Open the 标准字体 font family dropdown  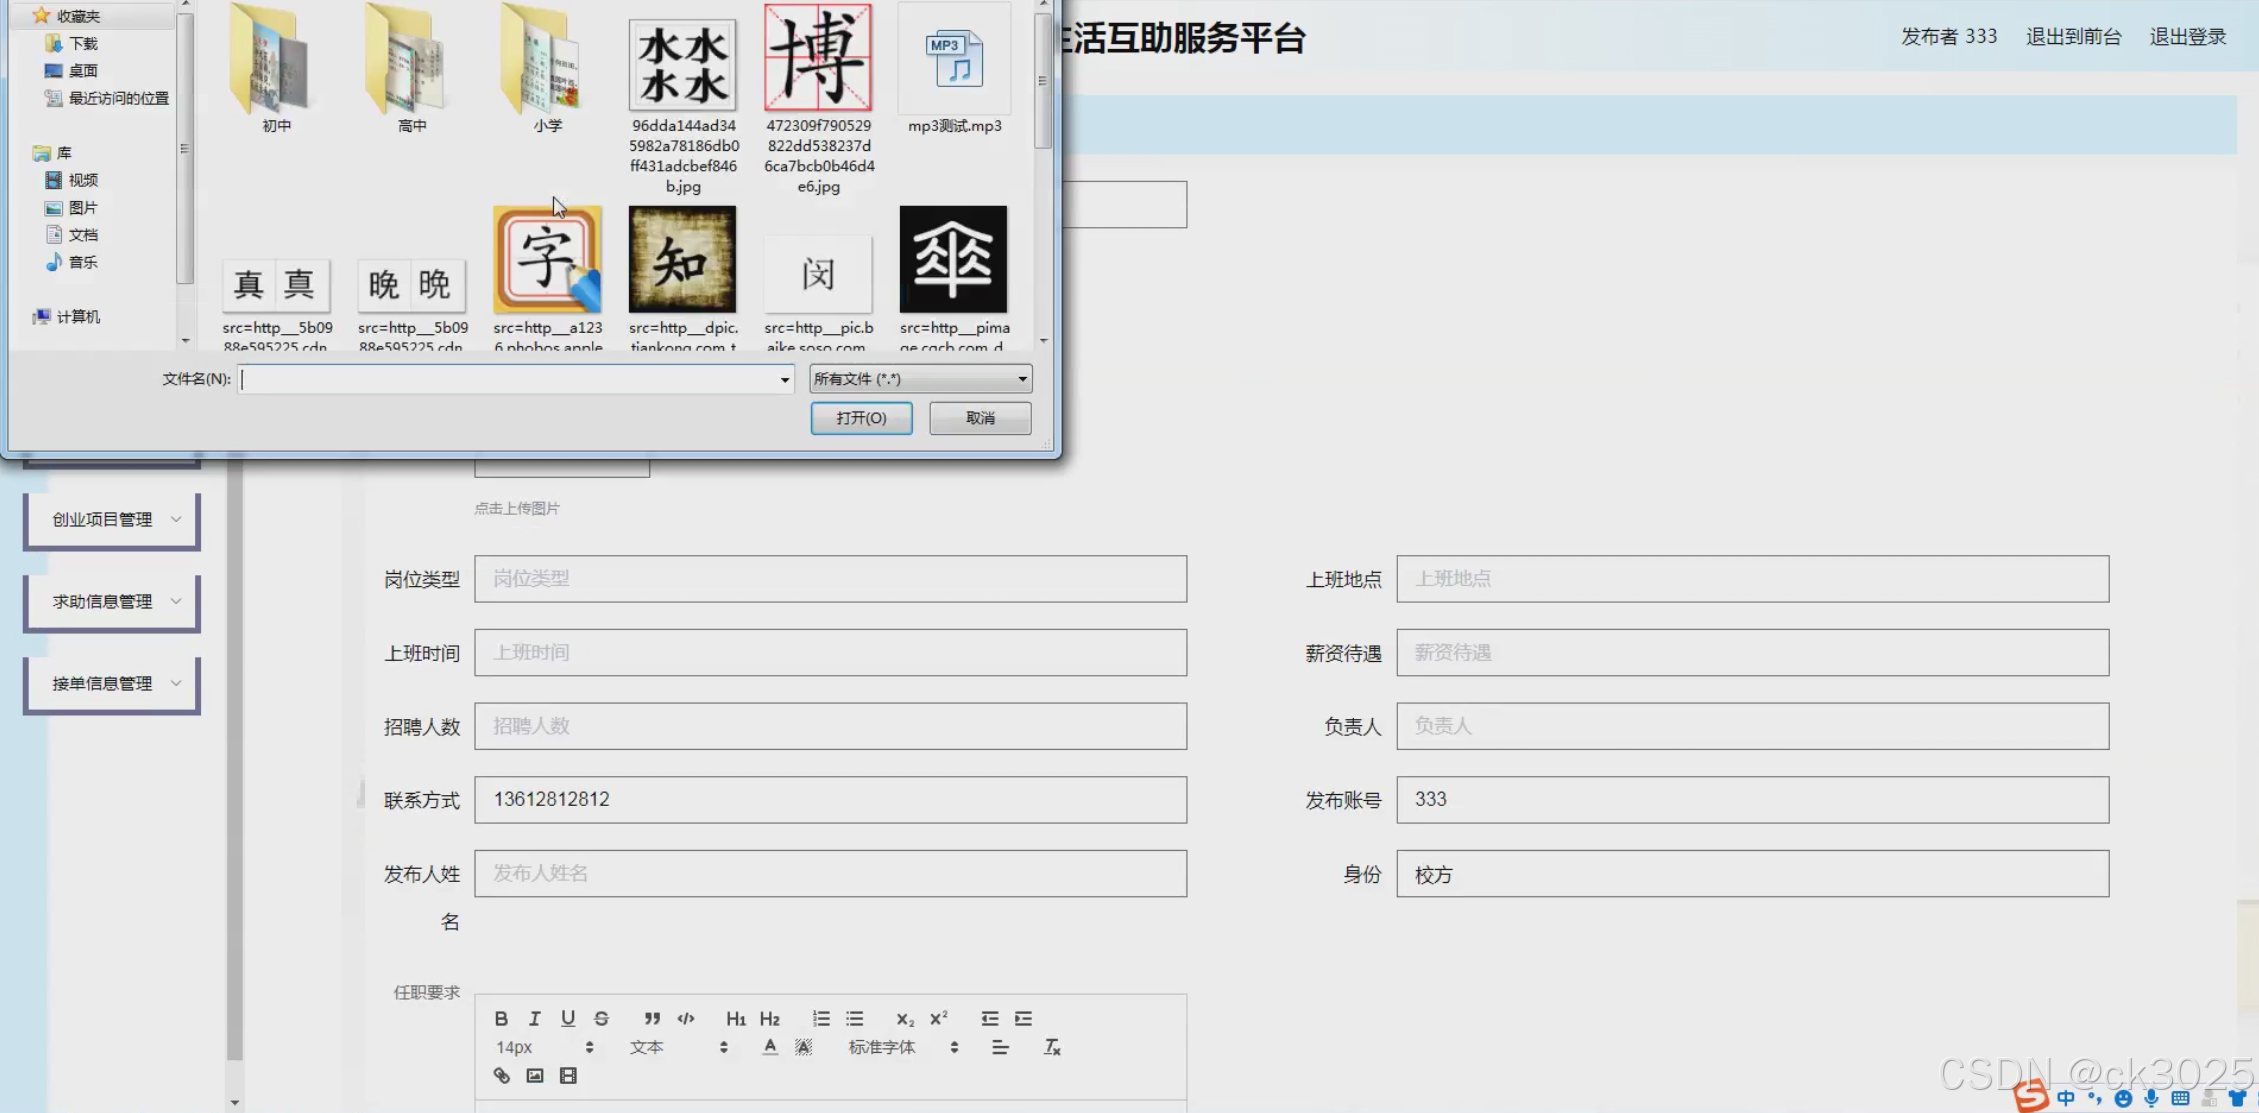click(x=903, y=1047)
